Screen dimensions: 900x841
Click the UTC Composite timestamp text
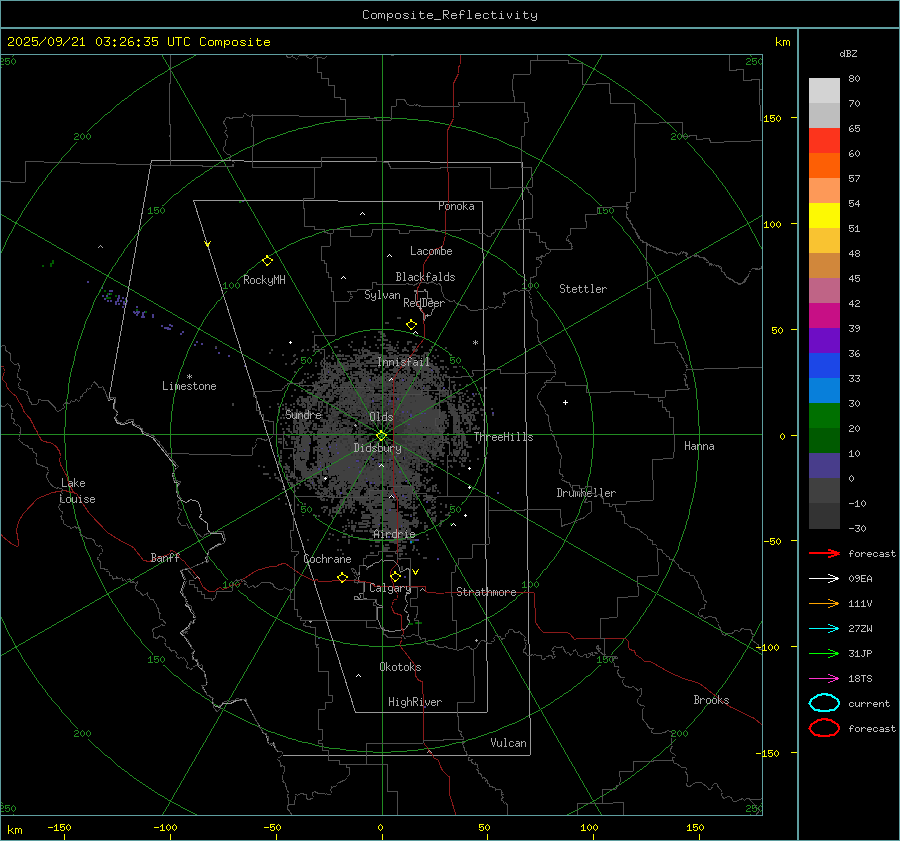pos(138,42)
